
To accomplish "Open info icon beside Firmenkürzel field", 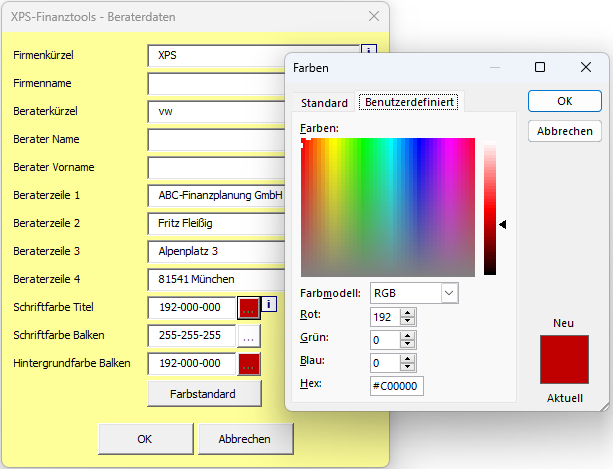I will (x=369, y=49).
